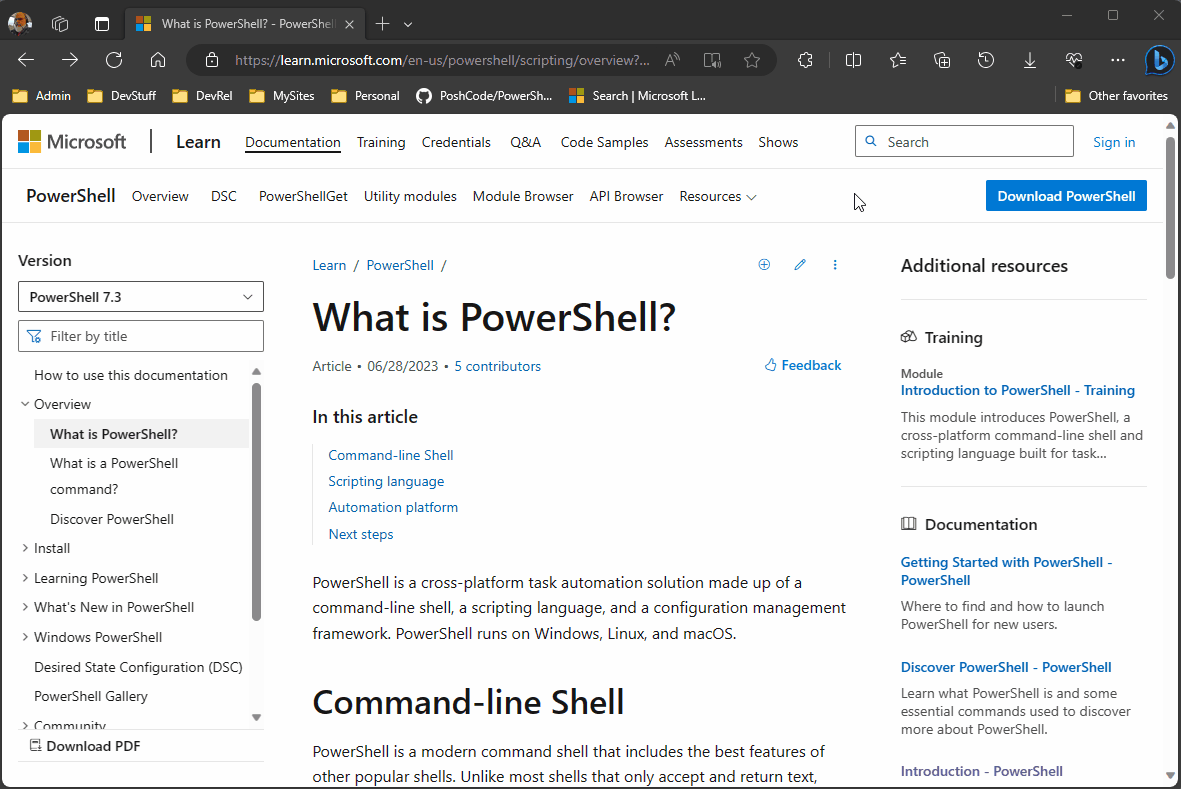
Task: Open the Downloads arrow icon
Action: pos(1030,60)
